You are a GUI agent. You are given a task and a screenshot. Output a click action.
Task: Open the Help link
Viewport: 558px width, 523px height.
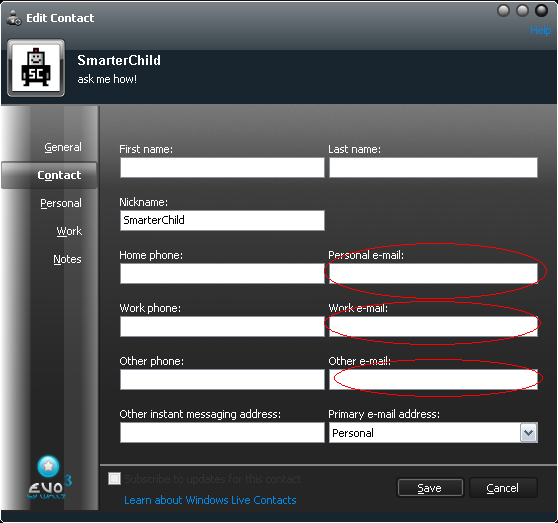click(540, 30)
